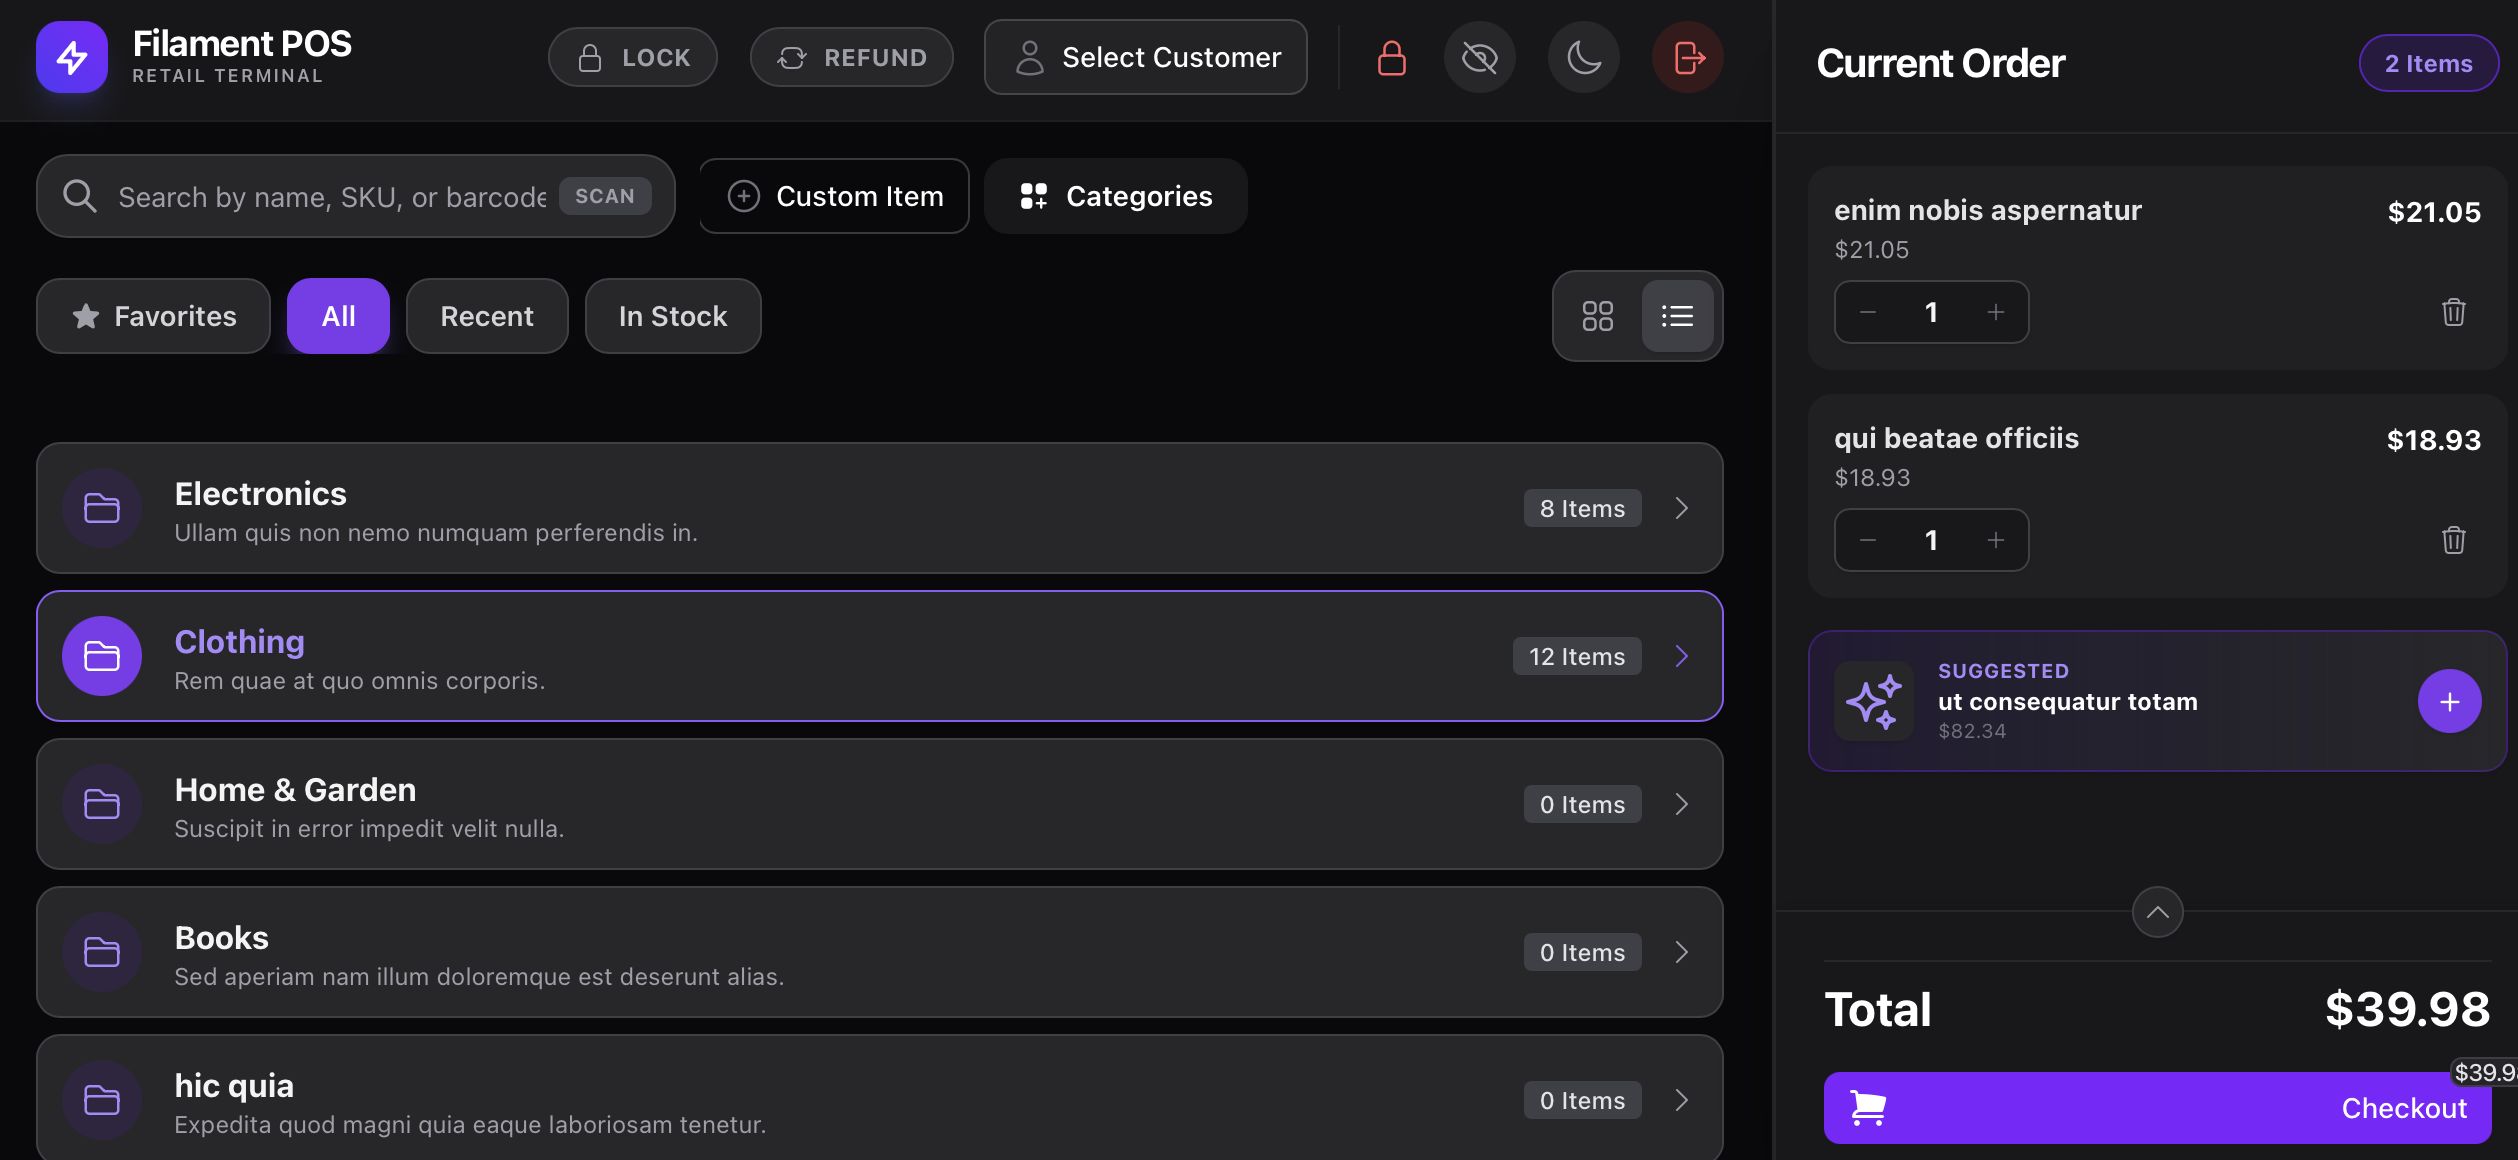The height and width of the screenshot is (1160, 2518).
Task: Decrease quantity of enim nobis aspernatur
Action: (x=1867, y=312)
